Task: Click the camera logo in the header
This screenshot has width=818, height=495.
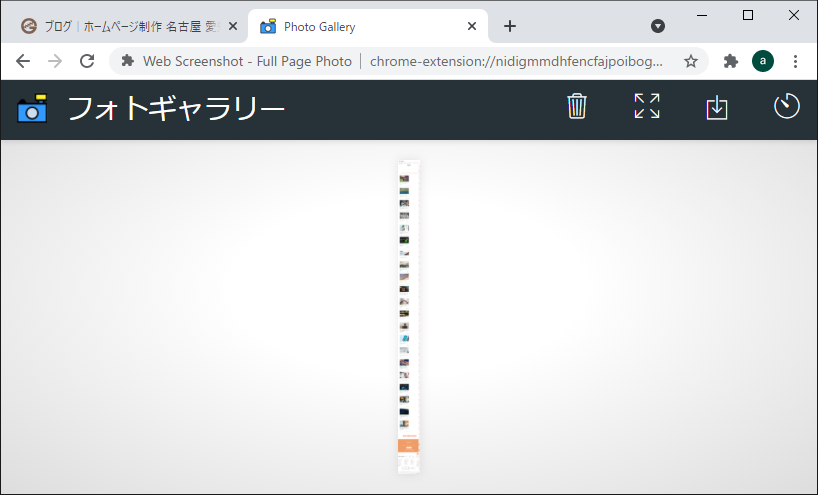Action: click(32, 107)
